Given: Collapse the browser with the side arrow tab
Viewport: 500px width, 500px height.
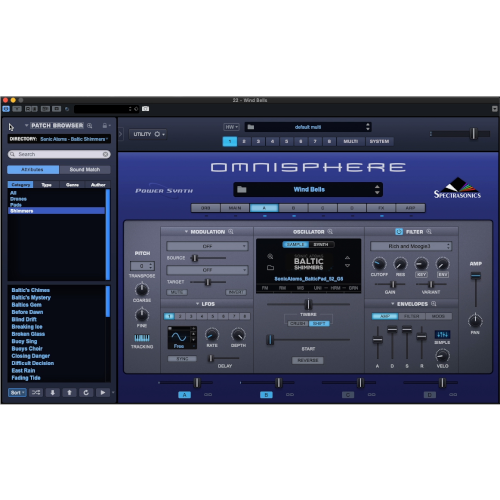Looking at the screenshot, I should (120, 134).
